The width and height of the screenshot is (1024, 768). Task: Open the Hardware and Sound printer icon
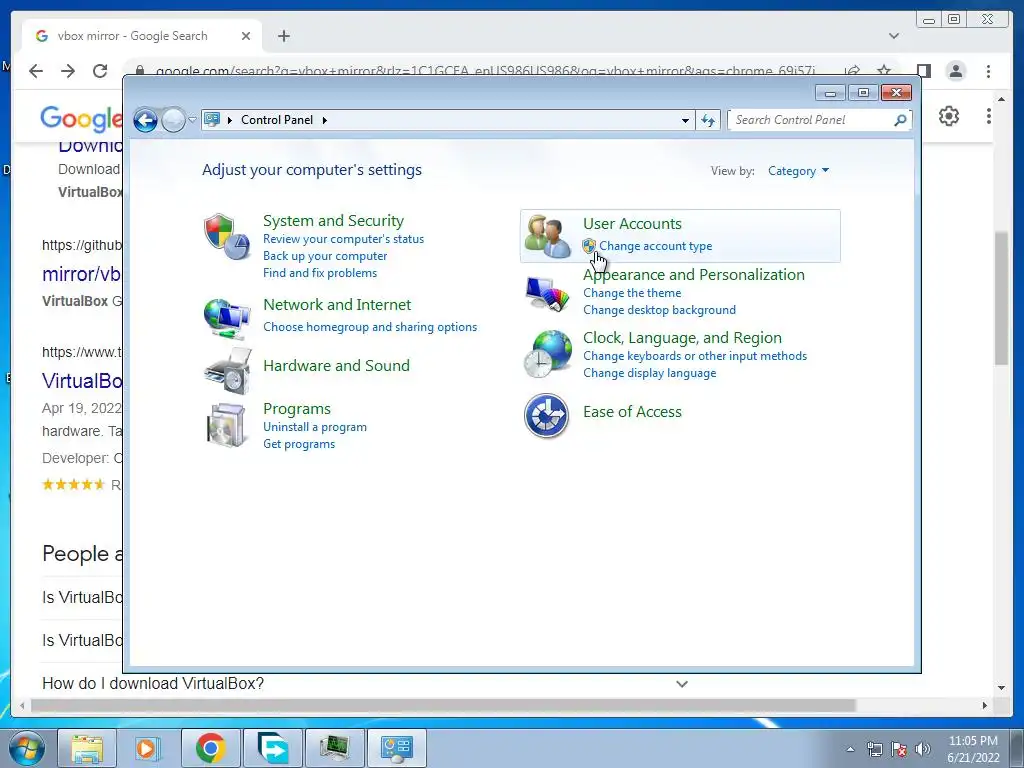pos(227,371)
